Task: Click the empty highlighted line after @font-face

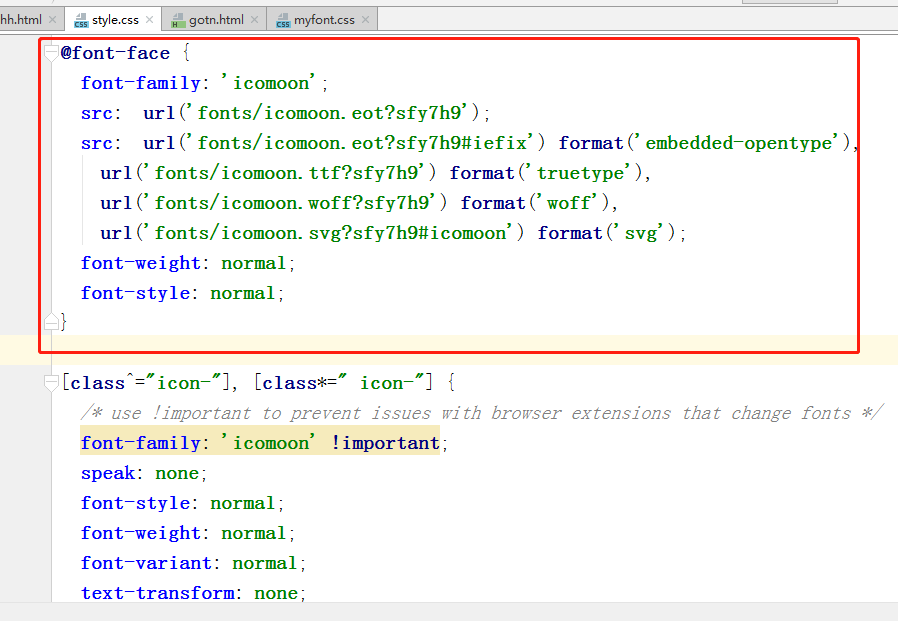Action: [449, 350]
